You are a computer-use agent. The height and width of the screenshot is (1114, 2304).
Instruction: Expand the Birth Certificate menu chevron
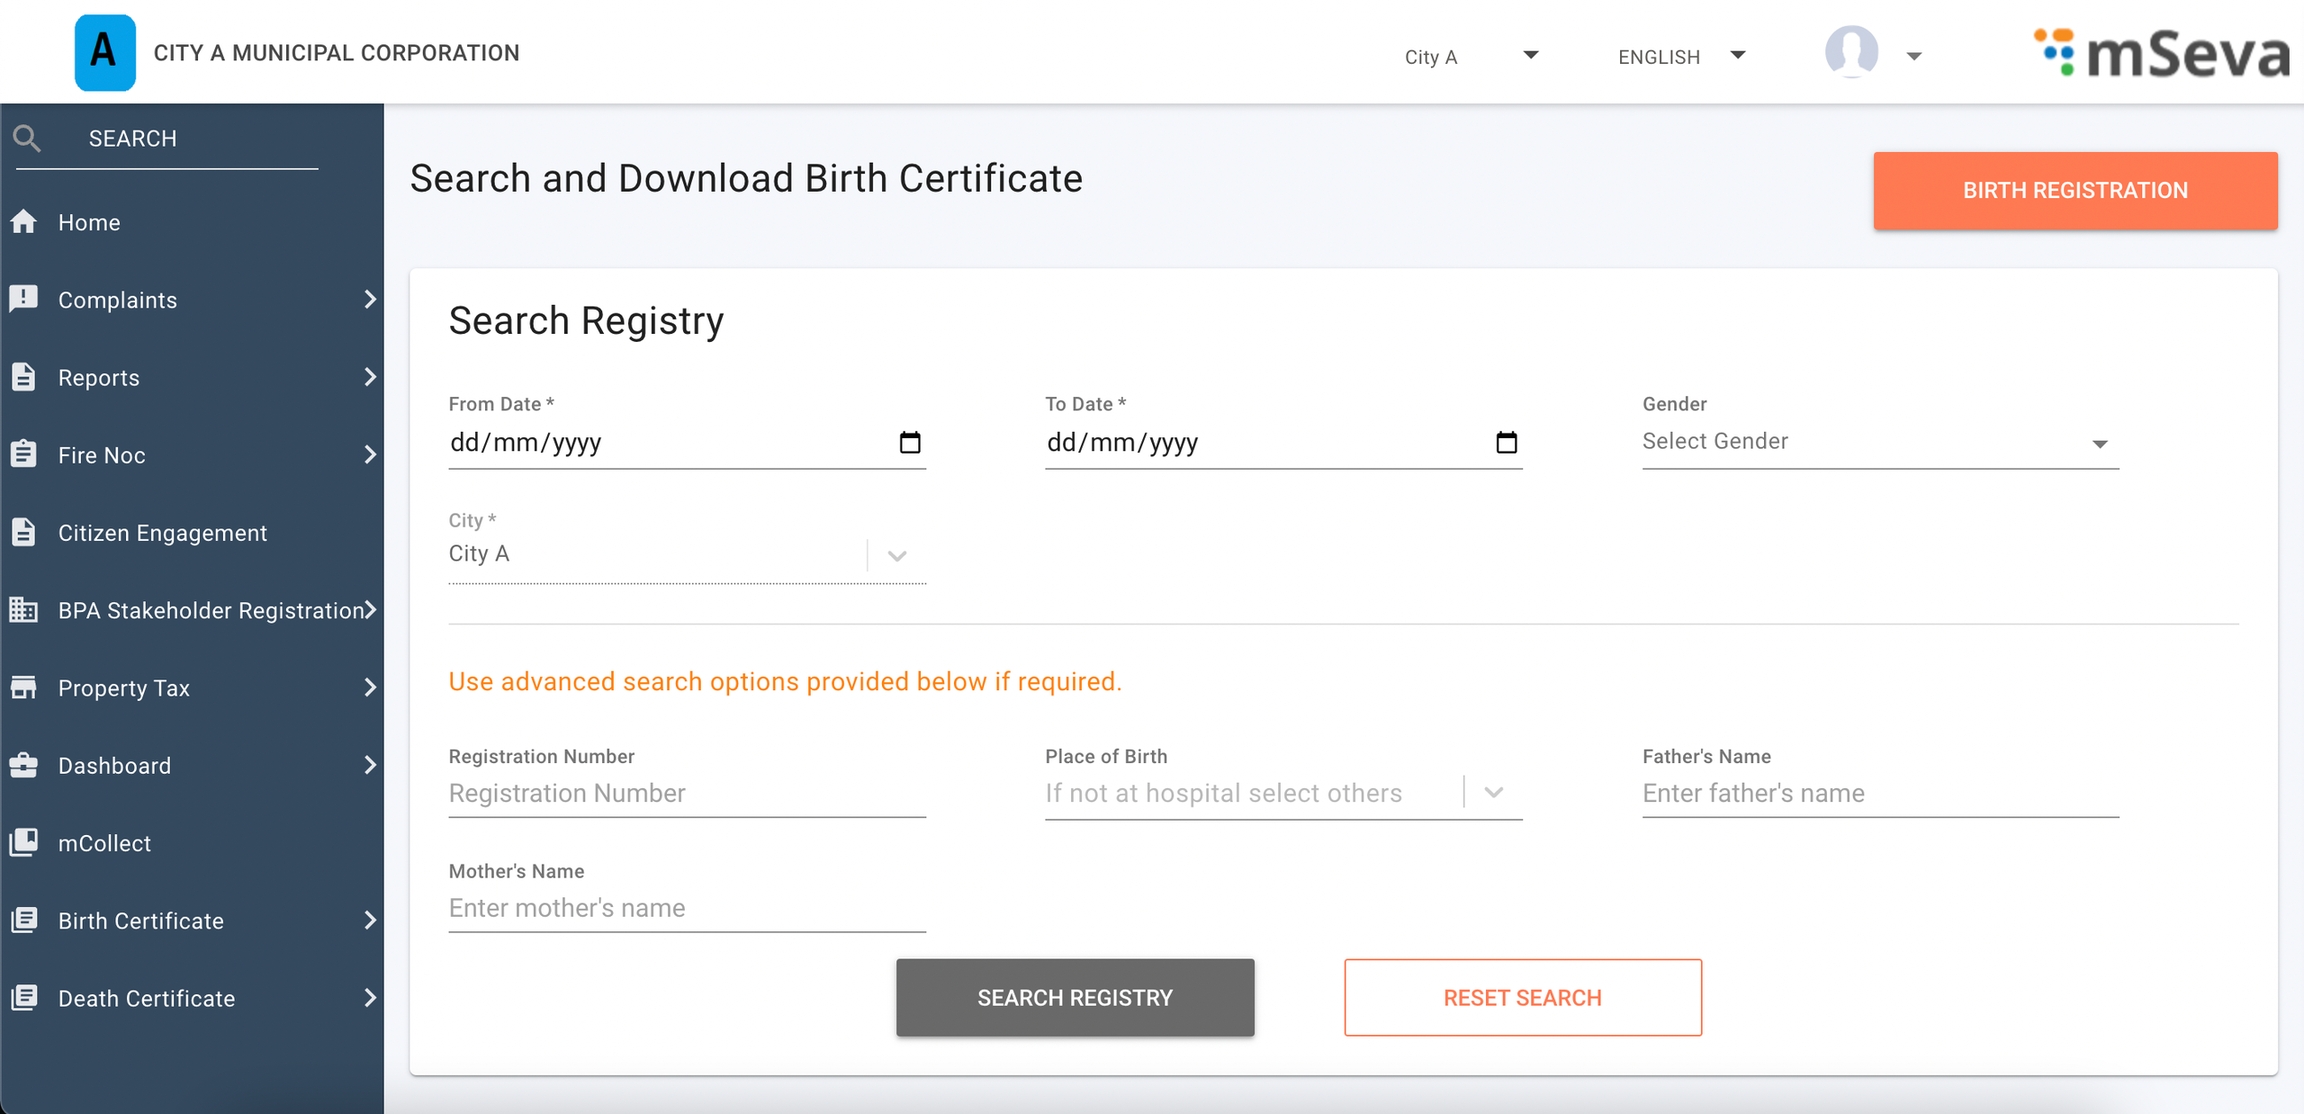(x=369, y=920)
